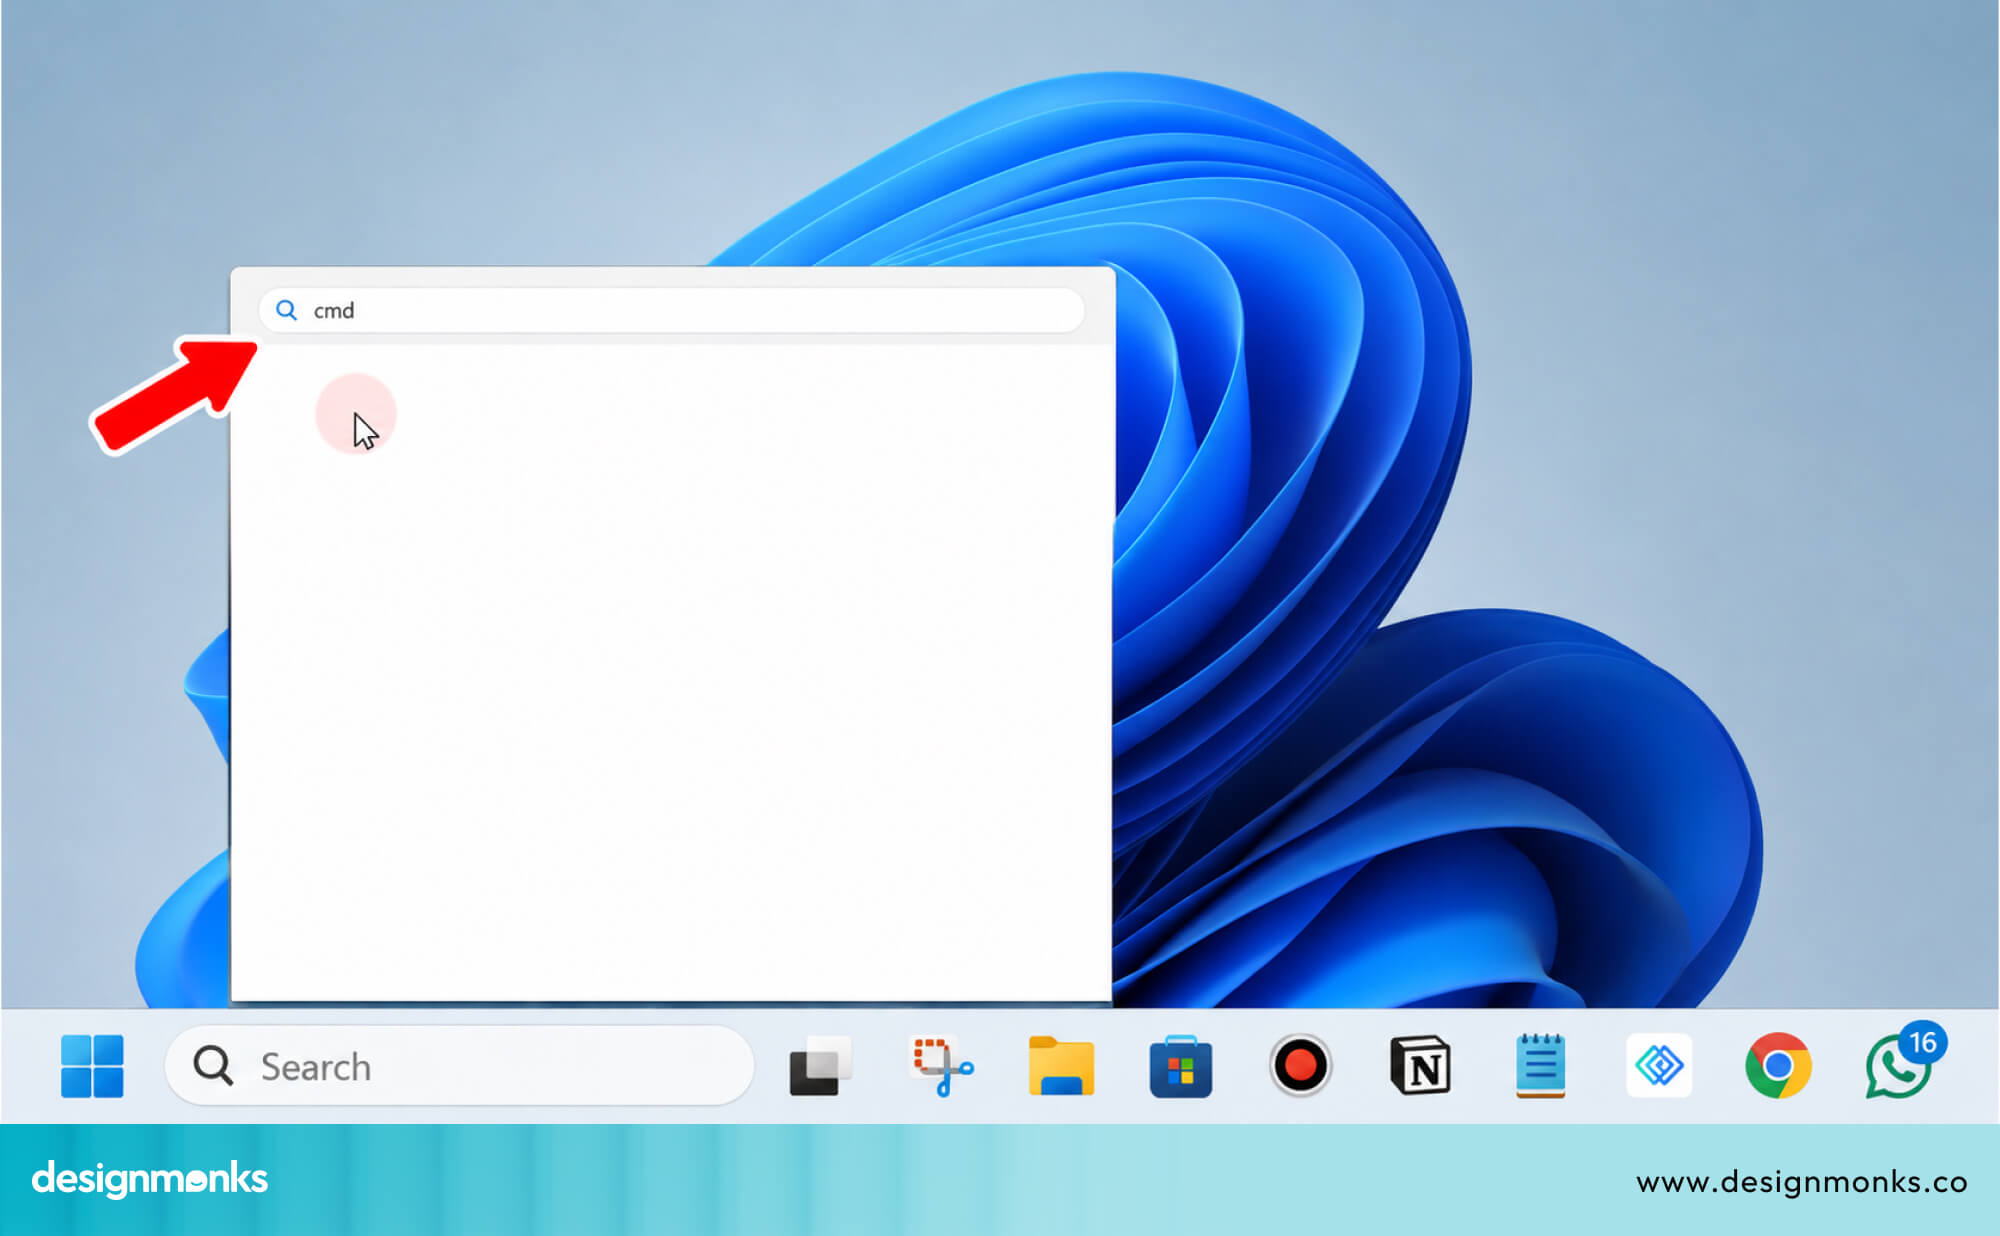Open the Windows Start menu
The width and height of the screenshot is (2000, 1236).
tap(92, 1066)
